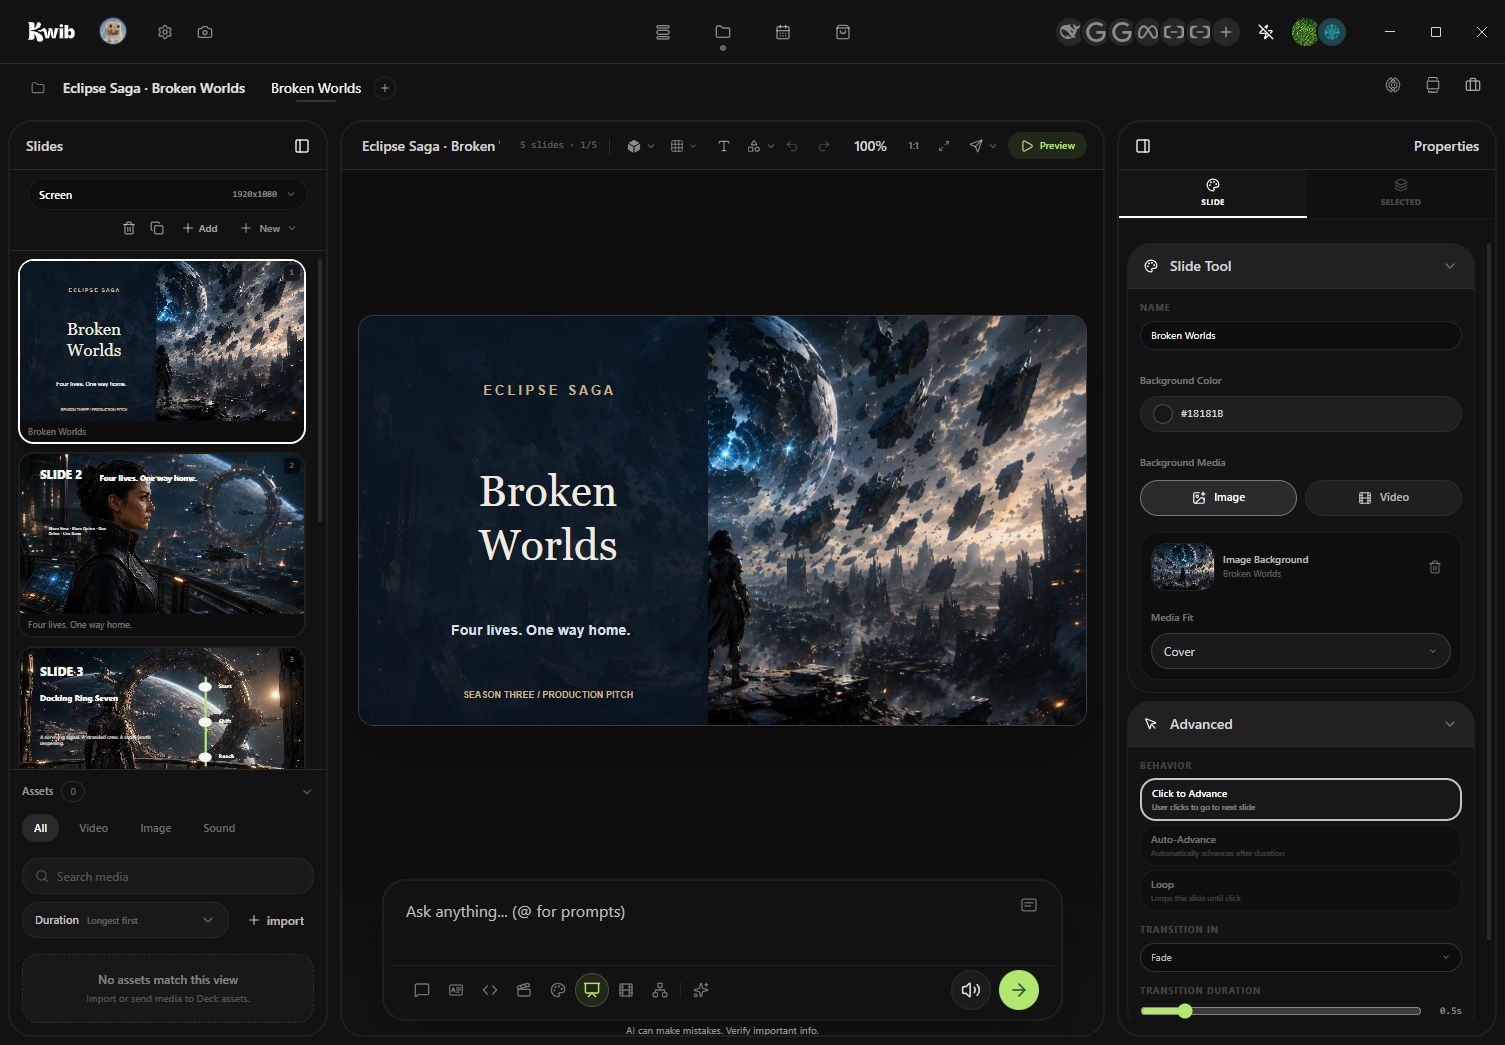Open the Screen 1920x1080 dropdown

[167, 195]
